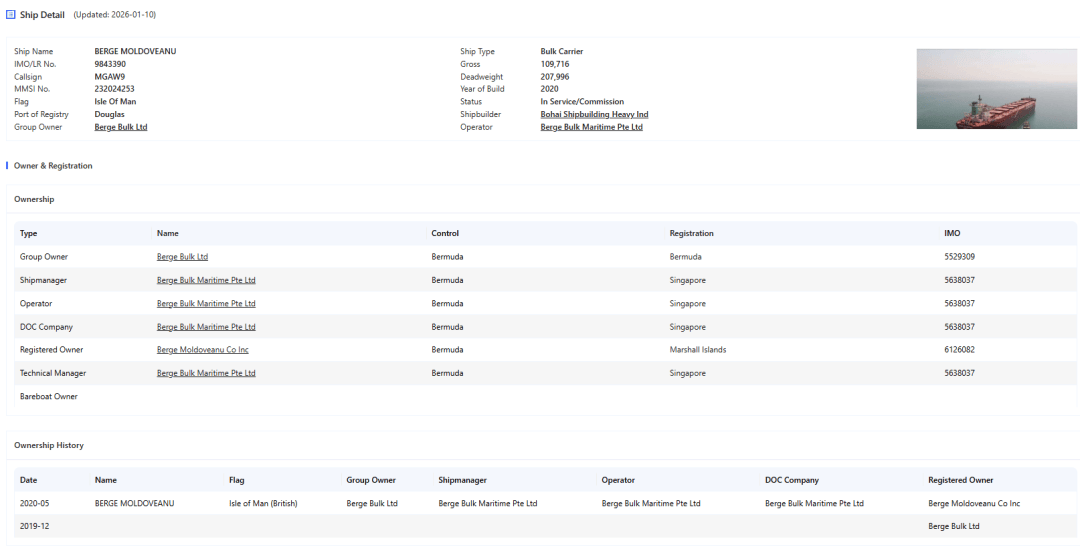Open DOC Company row company link
Viewport: 1080px width, 547px height.
[x=206, y=327]
